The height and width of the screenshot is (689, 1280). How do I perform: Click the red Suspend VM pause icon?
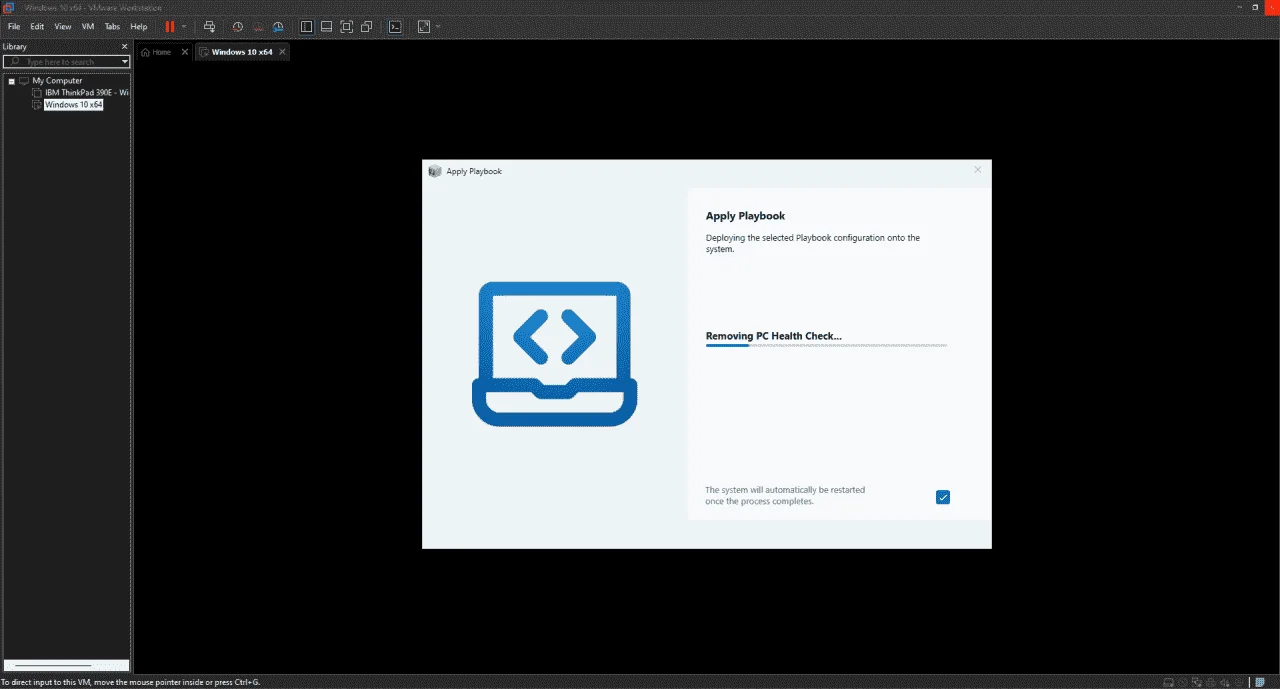tap(170, 27)
